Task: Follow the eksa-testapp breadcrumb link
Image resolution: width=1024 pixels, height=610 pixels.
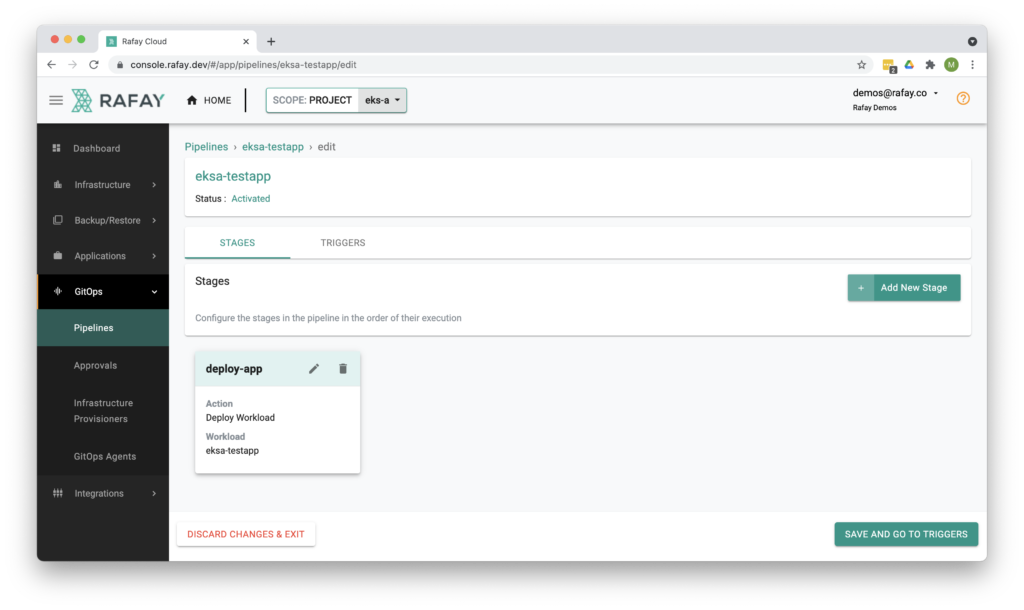Action: pyautogui.click(x=272, y=147)
